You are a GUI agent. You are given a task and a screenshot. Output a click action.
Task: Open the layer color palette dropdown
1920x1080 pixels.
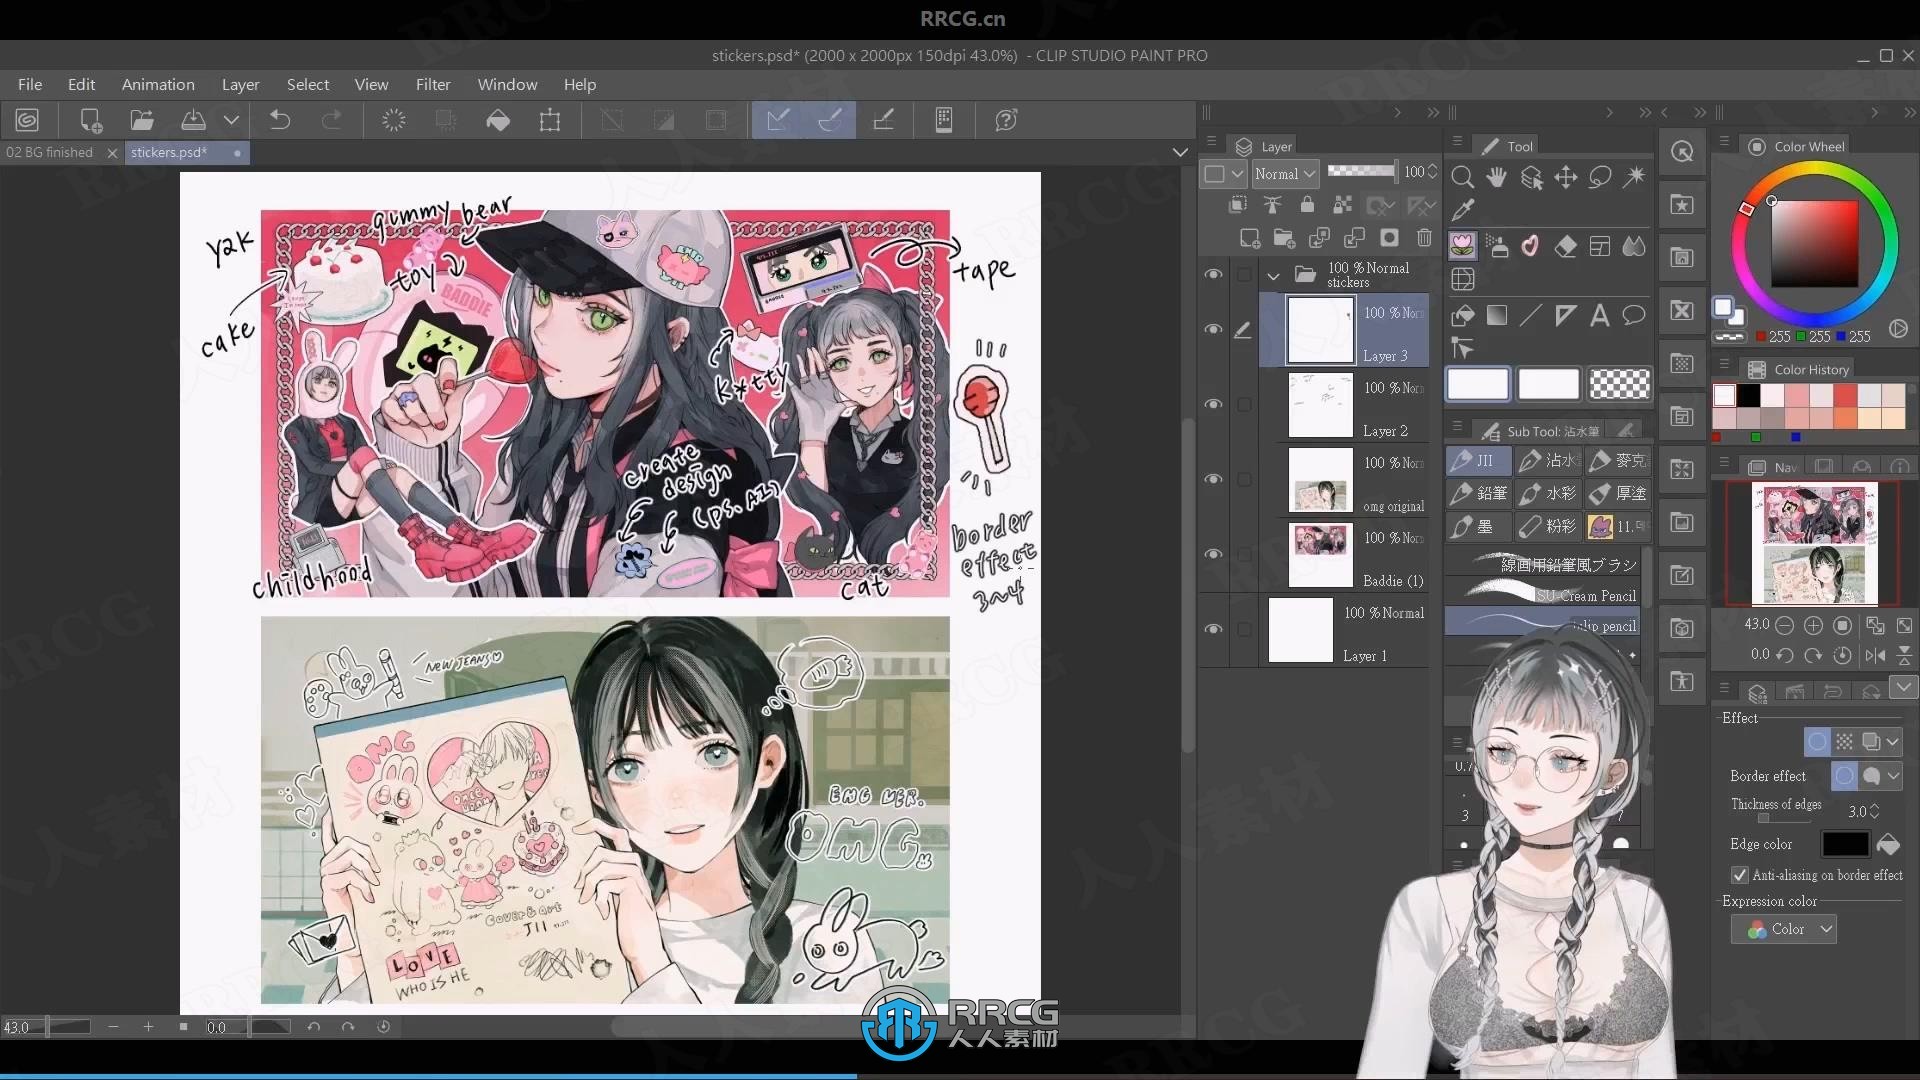pos(1223,173)
